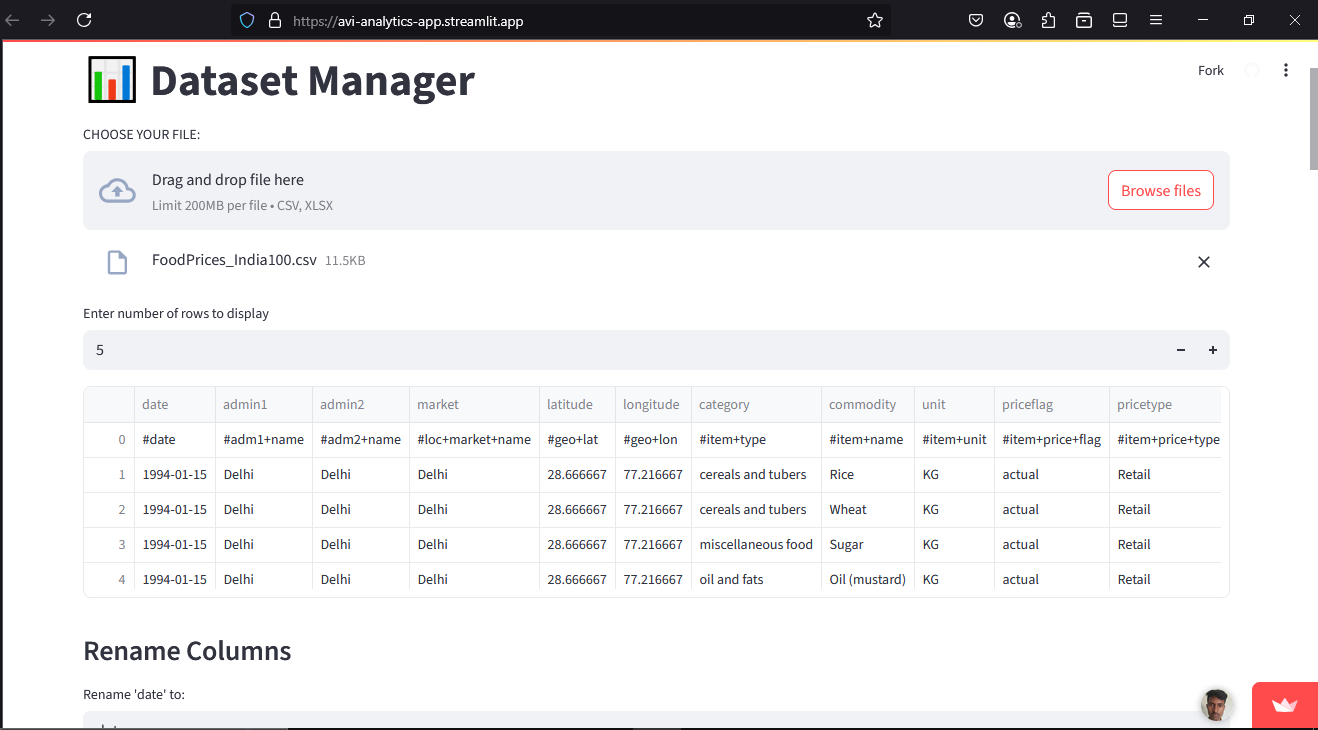Click the FoodPrices_India100.csv file icon
The image size is (1318, 730).
point(117,262)
